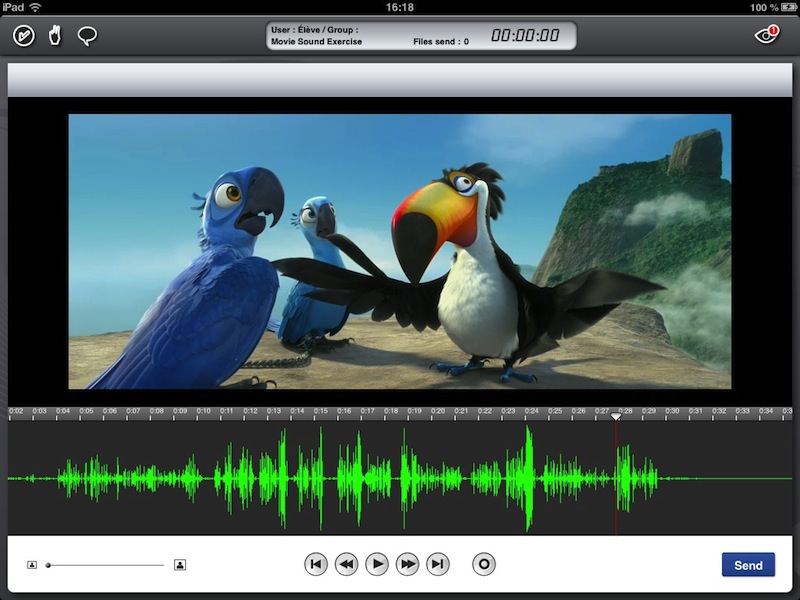The height and width of the screenshot is (600, 800).
Task: Start recording with the record button
Action: click(x=484, y=564)
